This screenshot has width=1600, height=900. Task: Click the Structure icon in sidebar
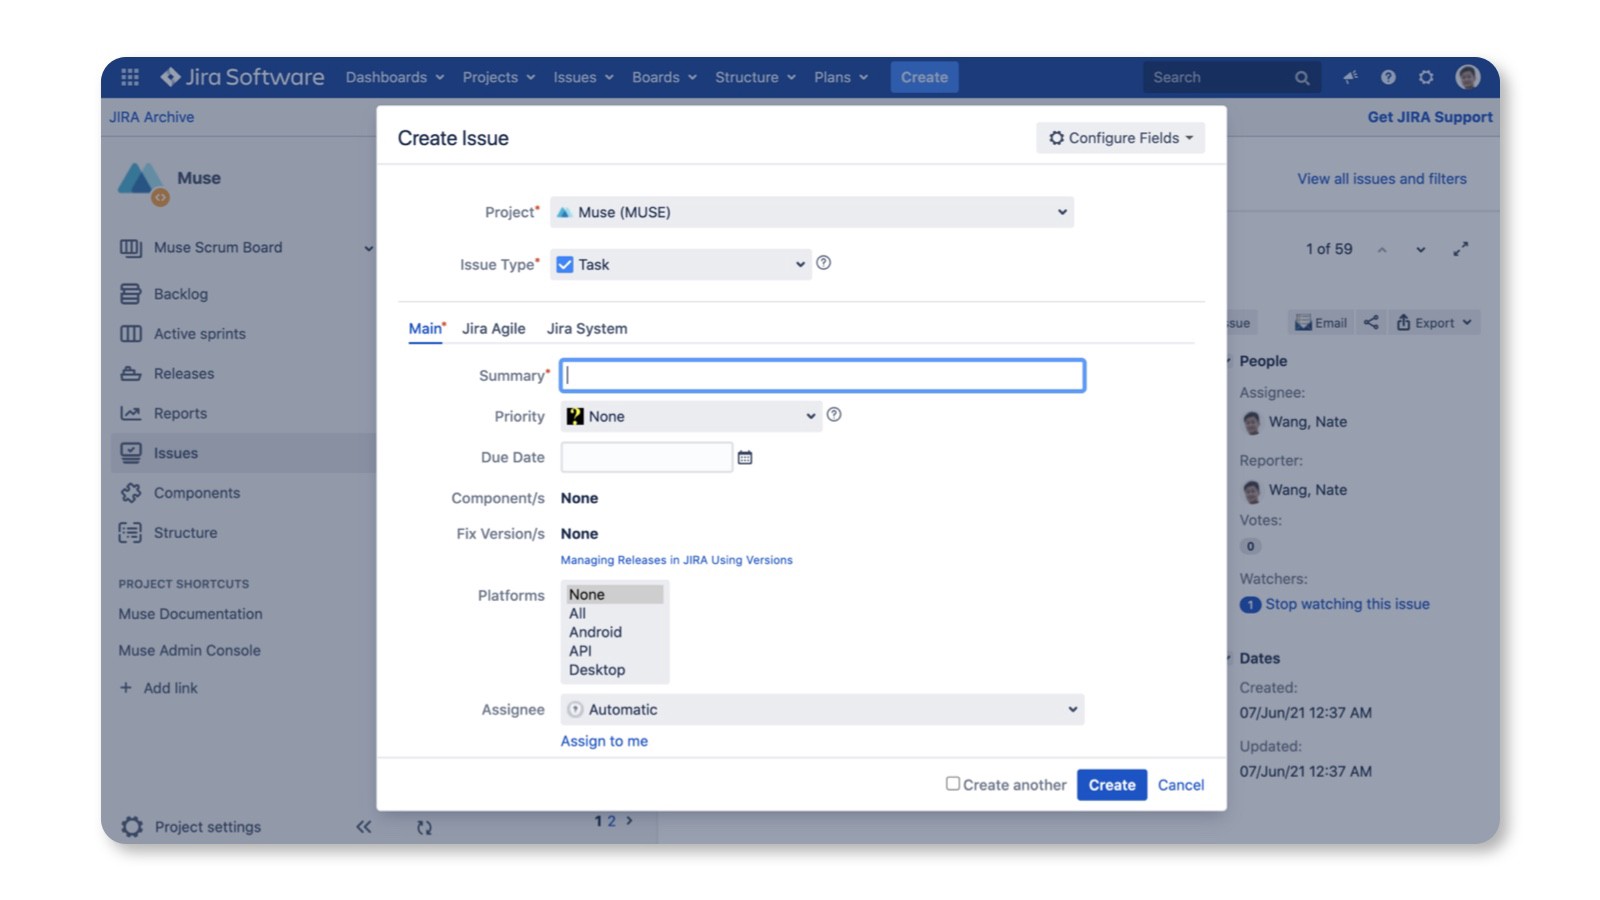point(130,533)
